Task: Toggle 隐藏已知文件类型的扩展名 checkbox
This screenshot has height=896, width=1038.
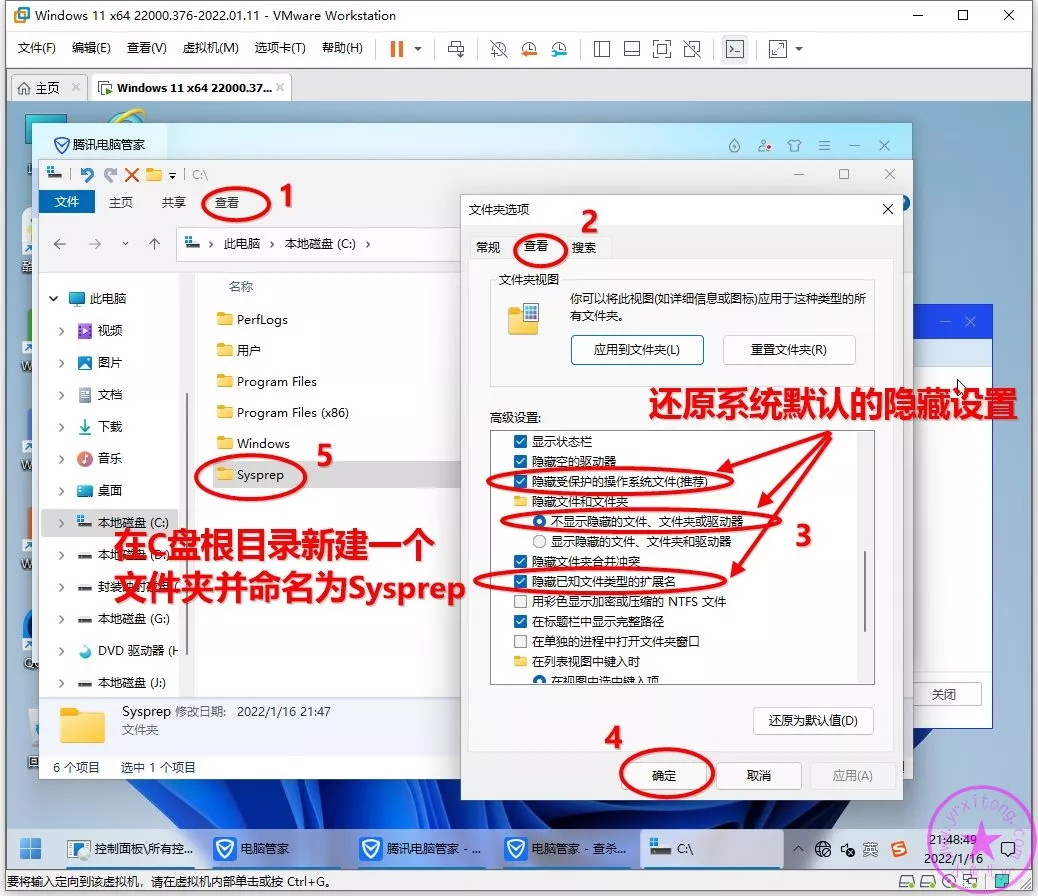Action: 520,581
